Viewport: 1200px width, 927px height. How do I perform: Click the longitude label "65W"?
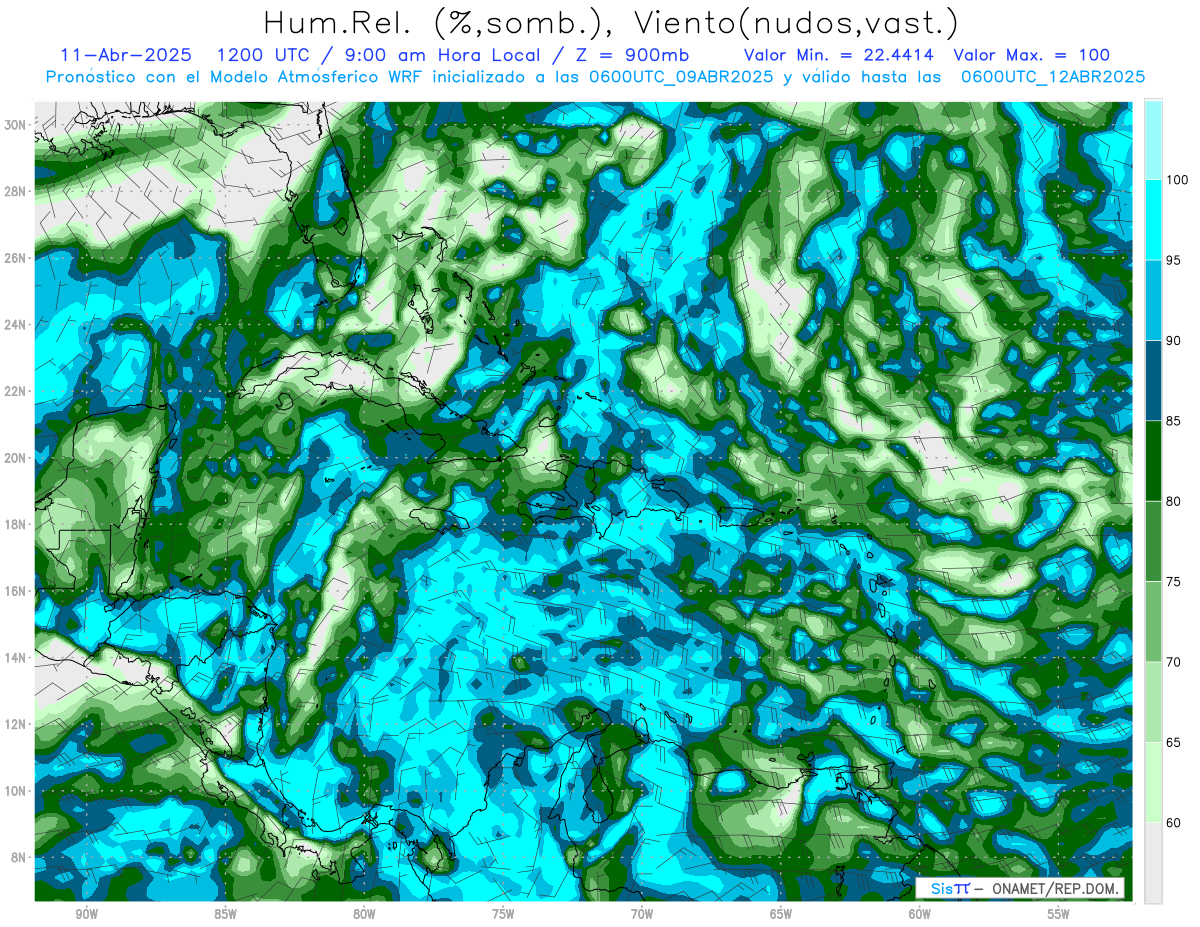781,914
